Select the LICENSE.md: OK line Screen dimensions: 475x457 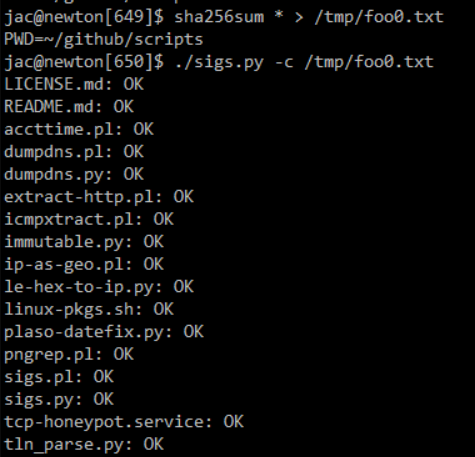tap(74, 84)
